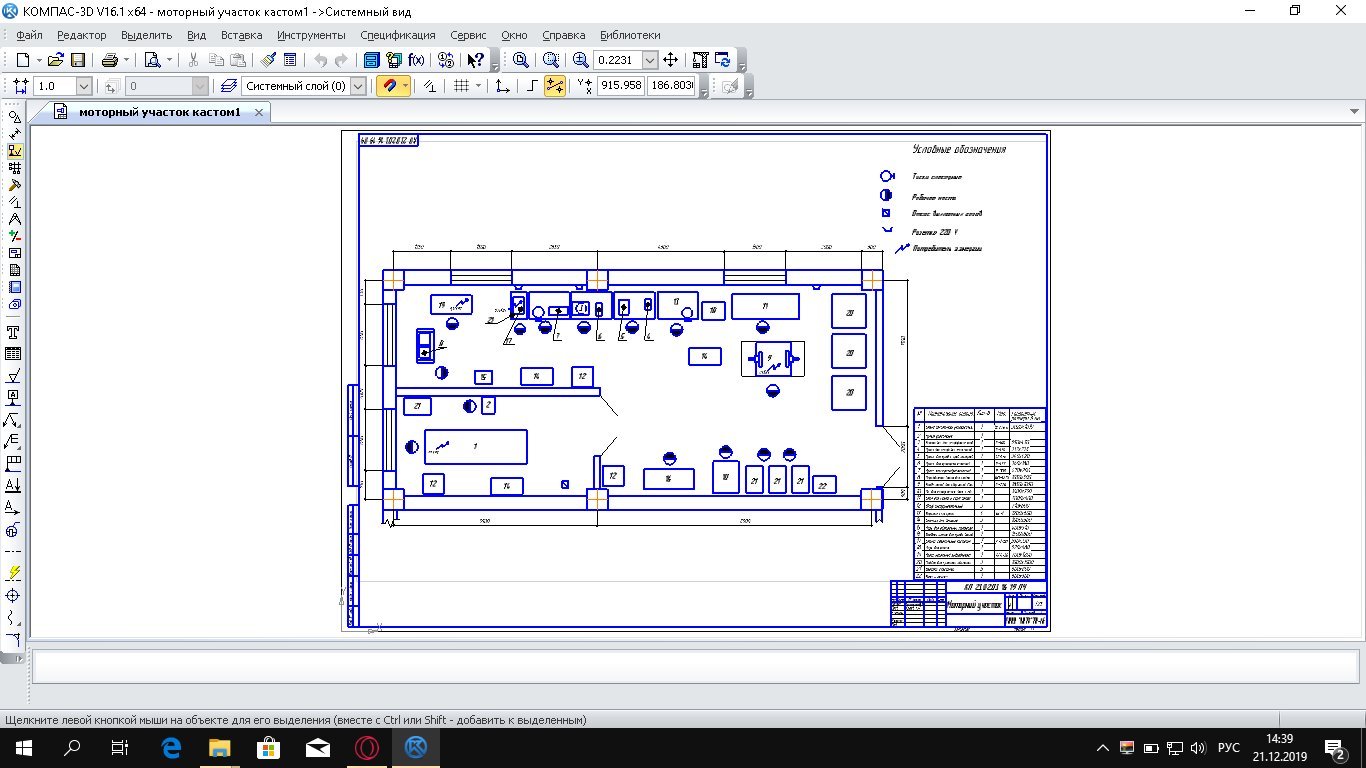Select the Table tool in left sidebar
1366x768 pixels.
[14, 354]
